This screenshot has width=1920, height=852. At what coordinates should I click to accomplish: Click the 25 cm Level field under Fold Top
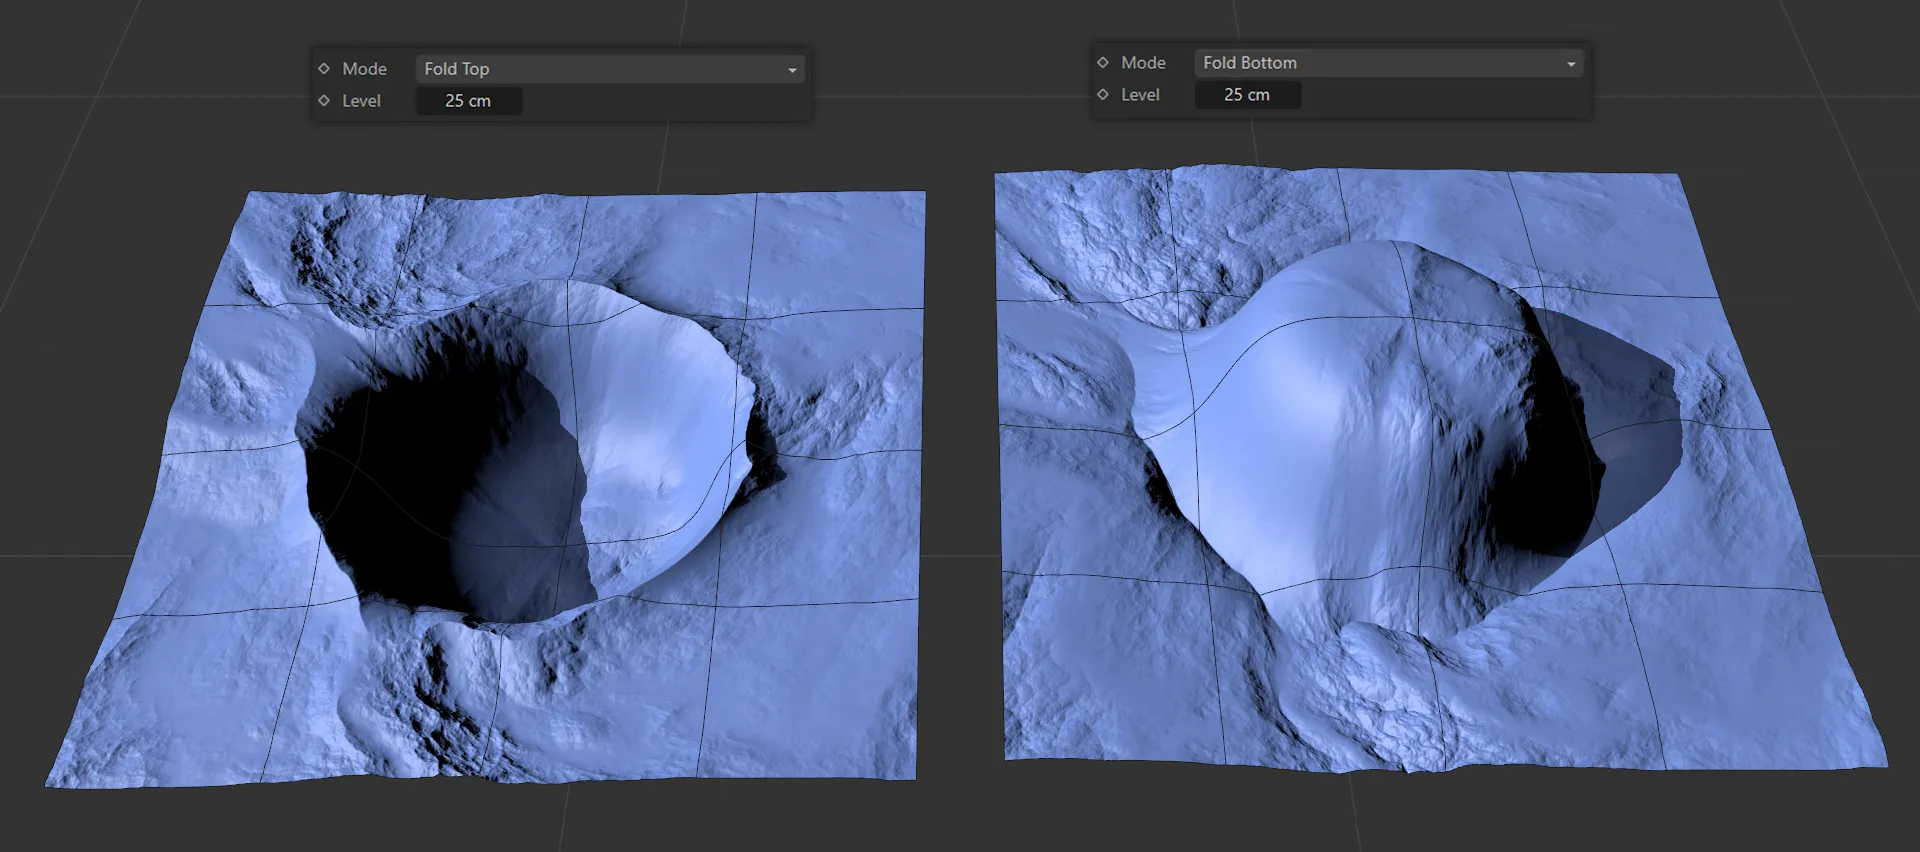click(x=468, y=101)
